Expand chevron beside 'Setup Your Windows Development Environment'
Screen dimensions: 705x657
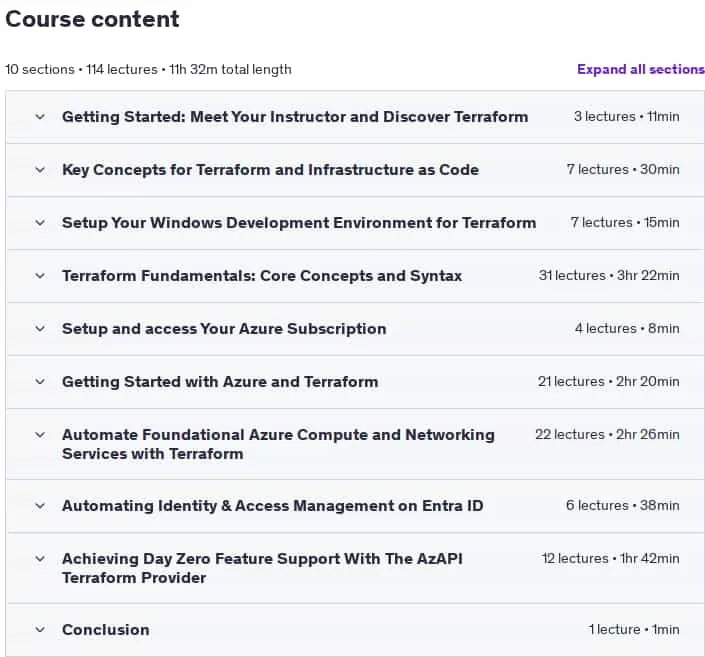point(40,223)
